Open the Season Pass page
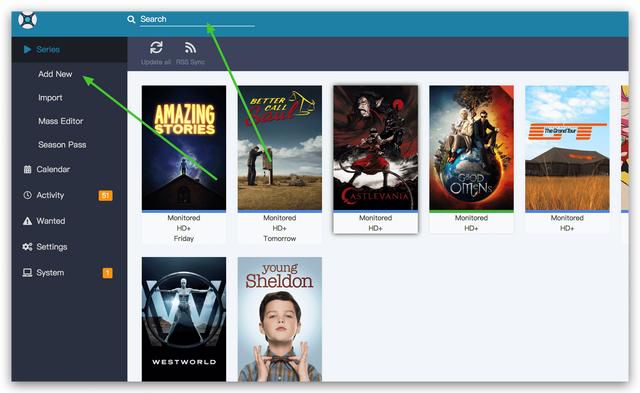Viewport: 640px width, 393px height. pyautogui.click(x=62, y=144)
